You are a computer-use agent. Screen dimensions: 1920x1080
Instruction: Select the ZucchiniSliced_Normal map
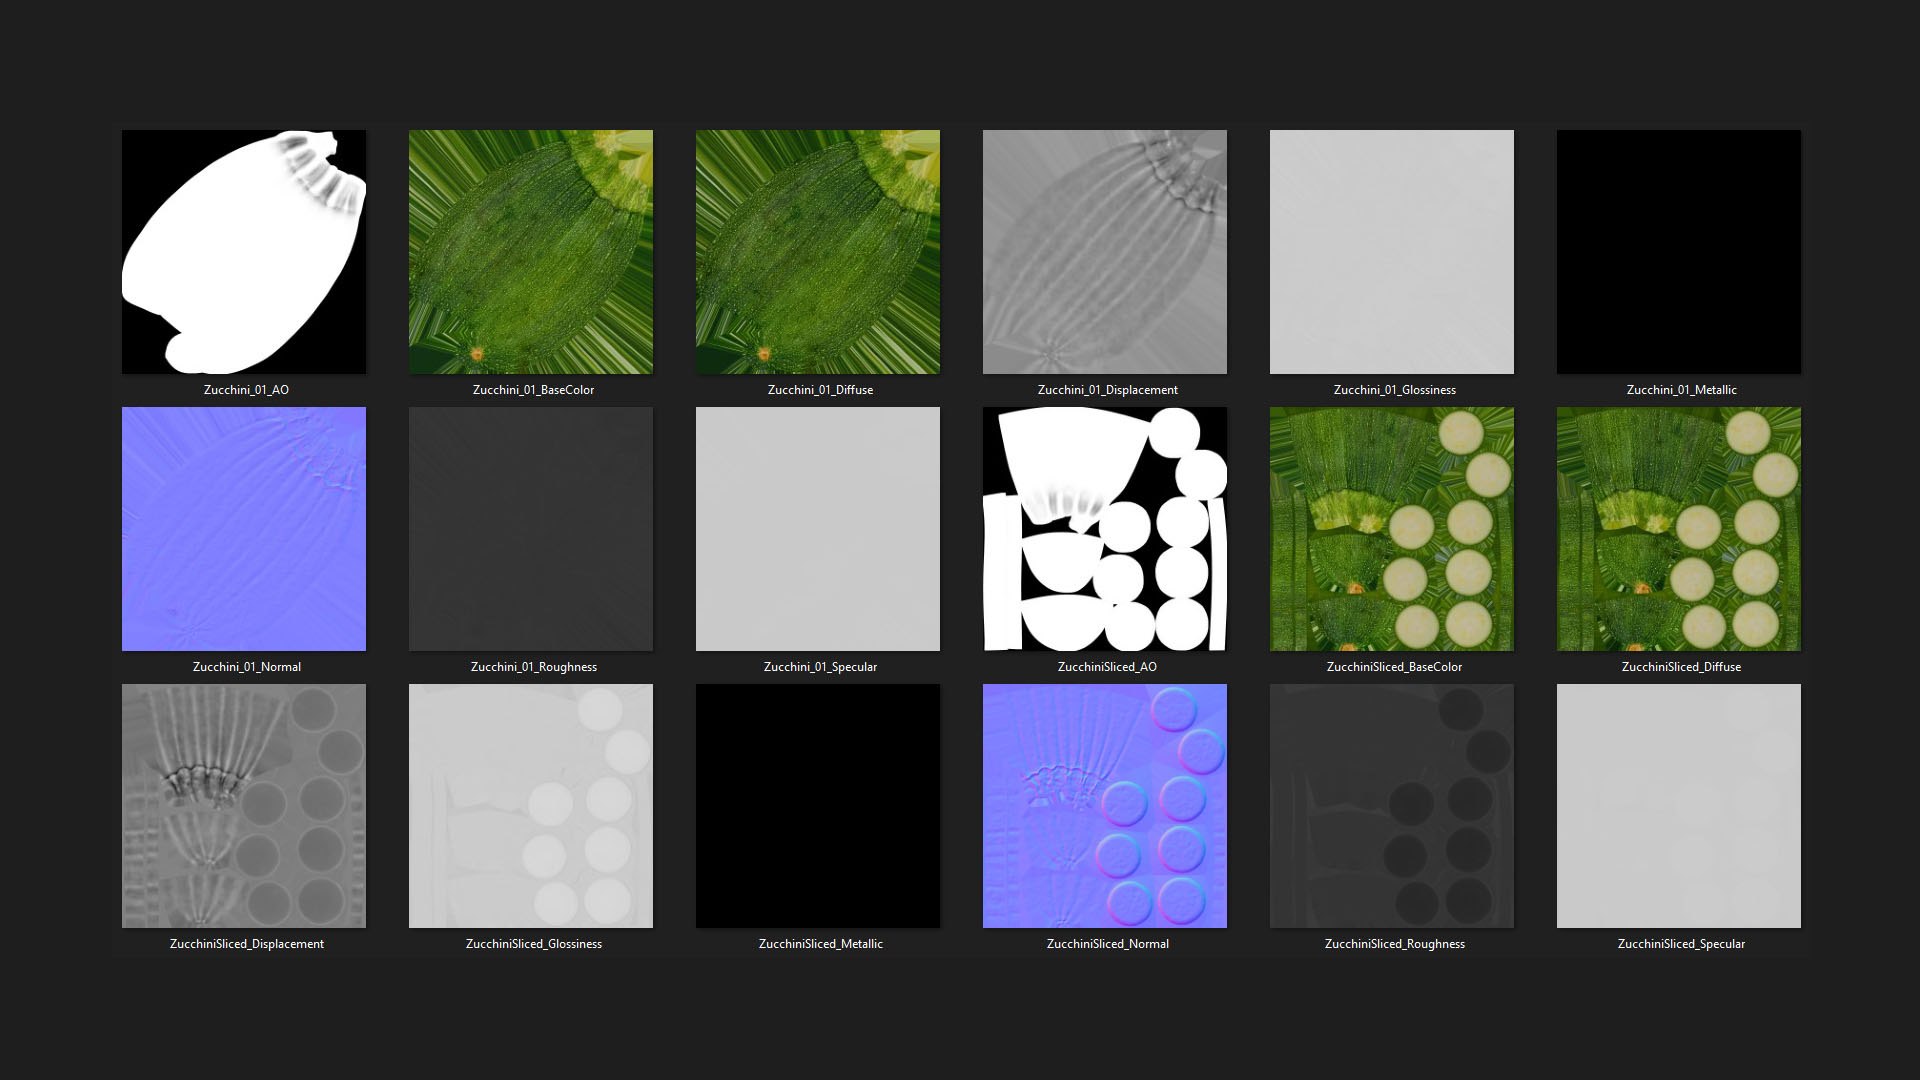click(1105, 806)
